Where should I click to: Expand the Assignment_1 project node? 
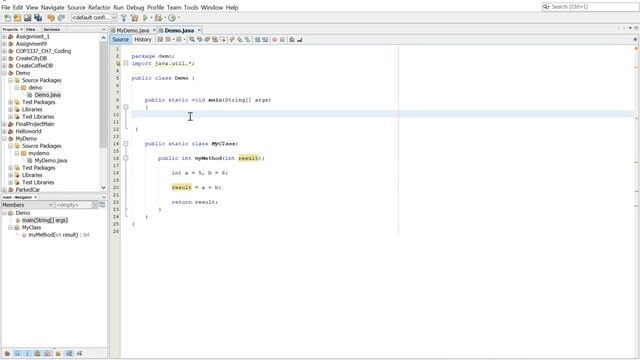(4, 37)
